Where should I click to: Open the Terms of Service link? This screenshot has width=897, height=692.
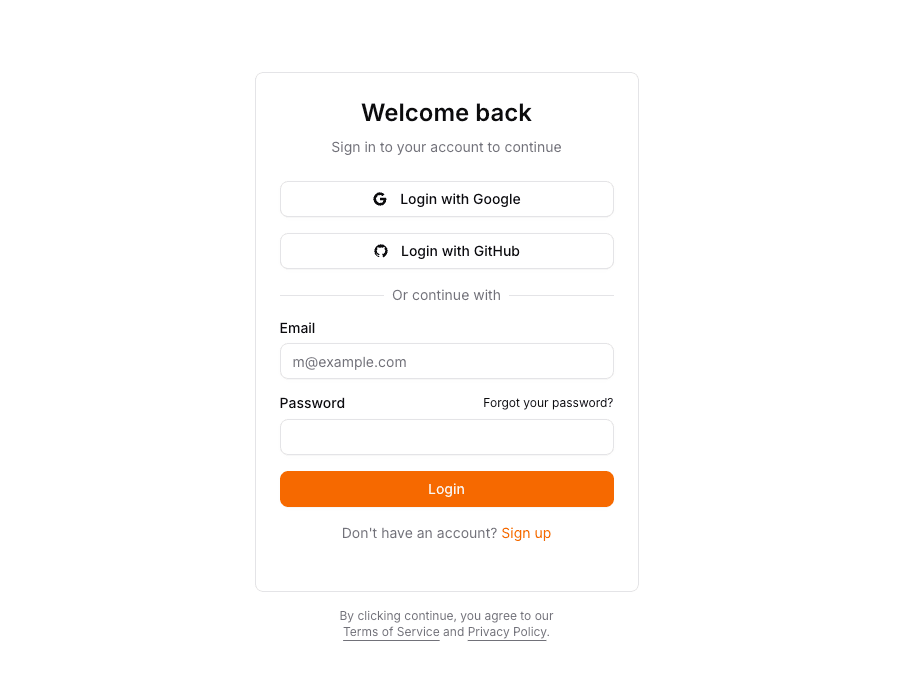coord(391,632)
